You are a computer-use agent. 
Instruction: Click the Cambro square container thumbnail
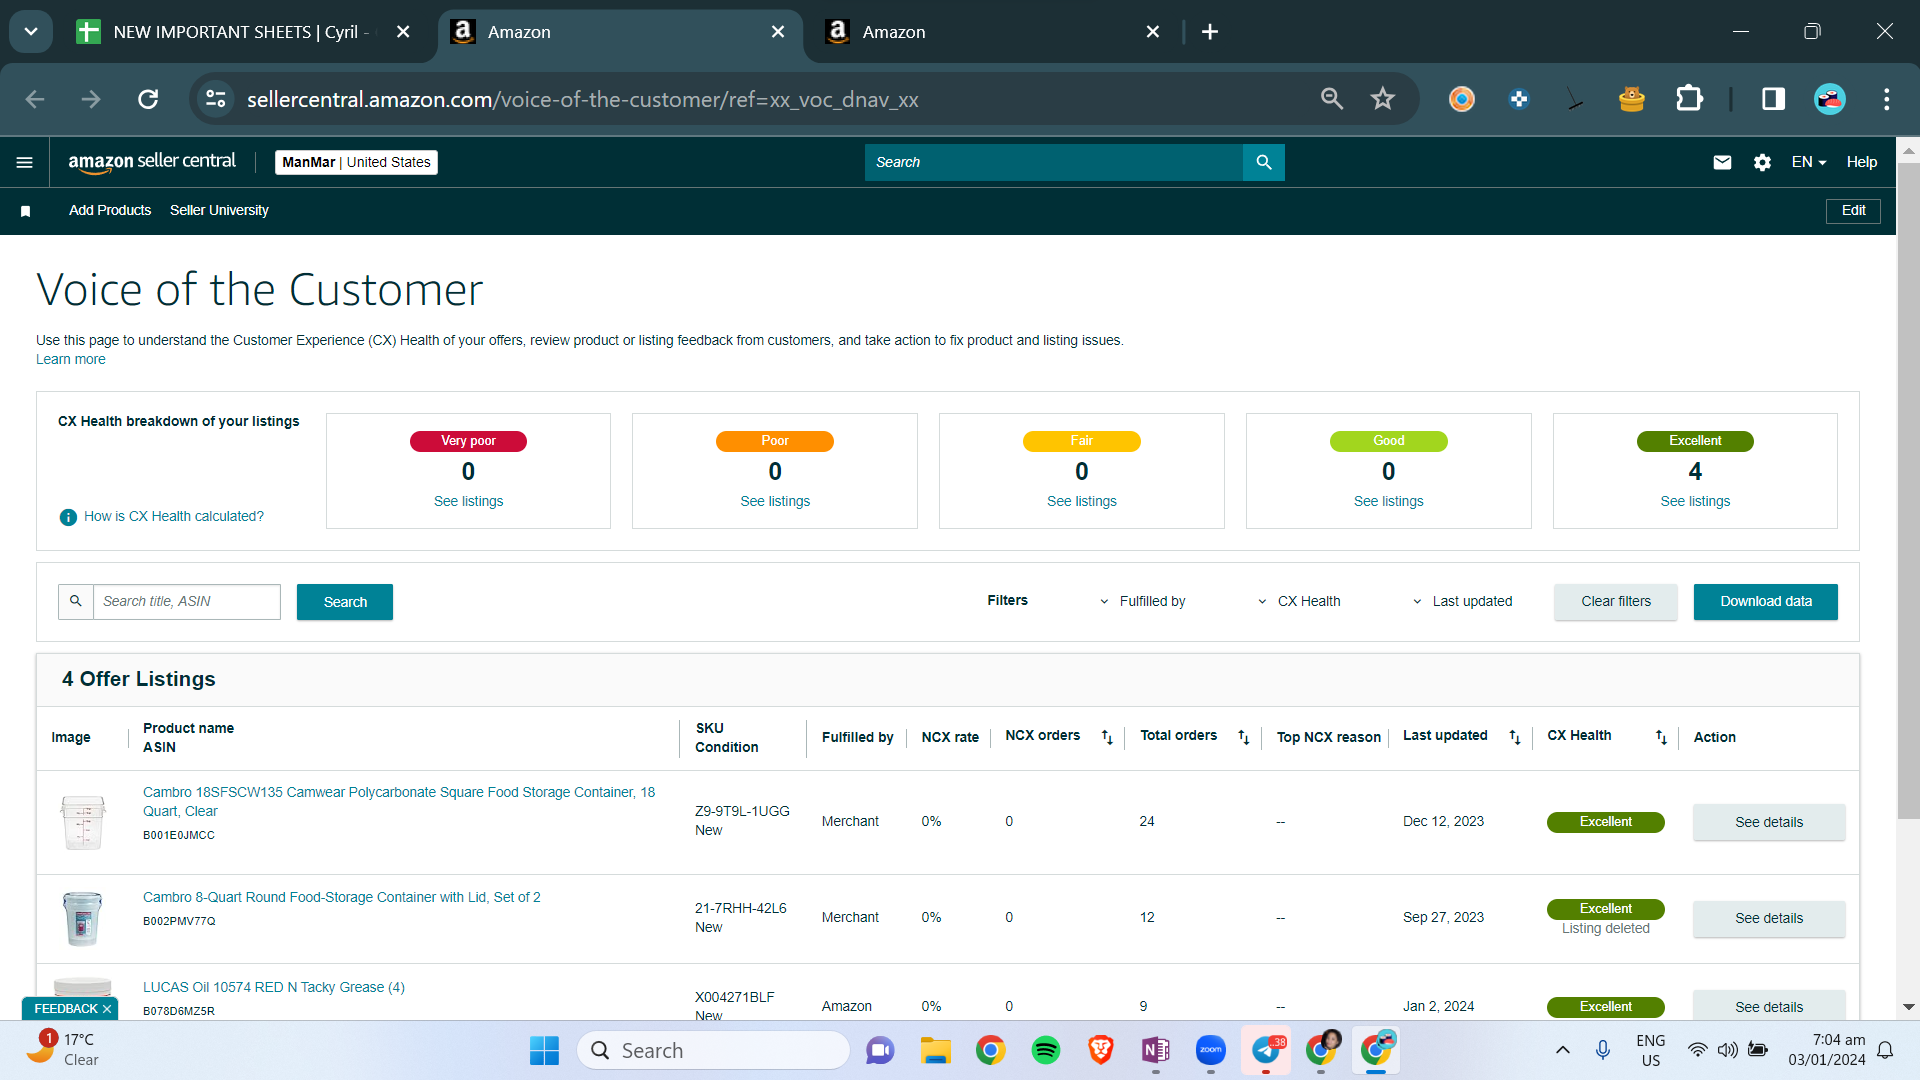pos(83,822)
